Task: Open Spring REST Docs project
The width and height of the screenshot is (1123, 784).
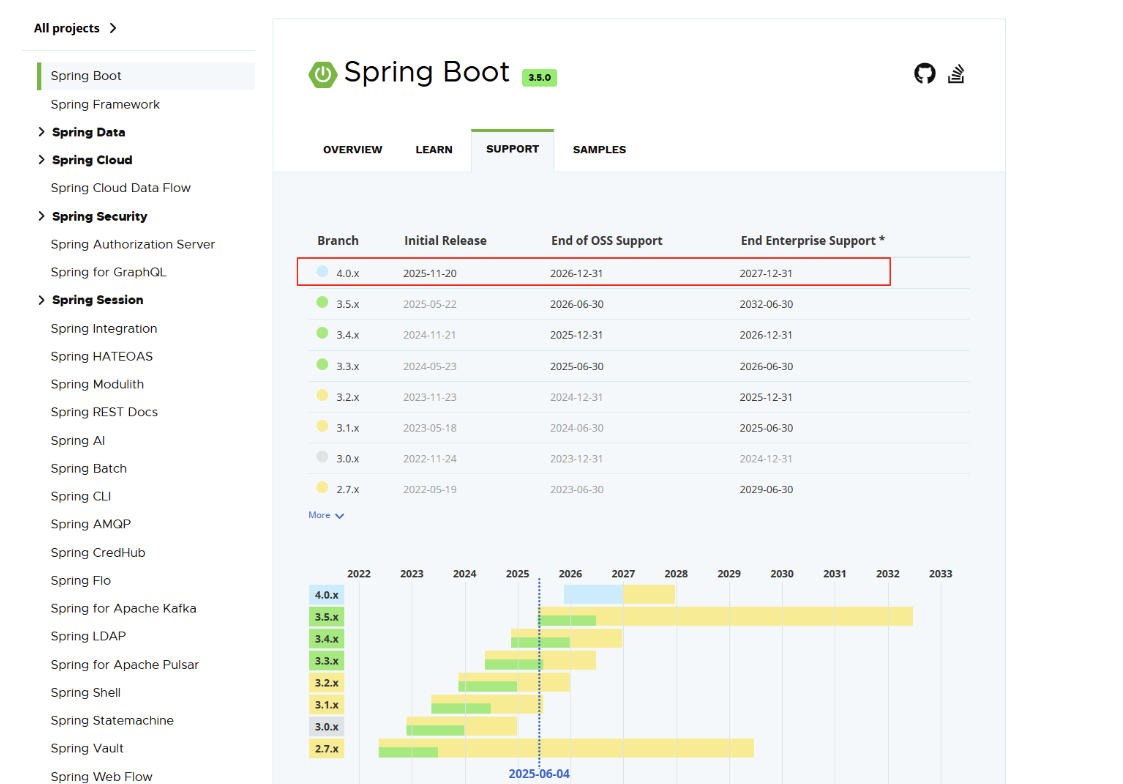Action: [x=105, y=412]
